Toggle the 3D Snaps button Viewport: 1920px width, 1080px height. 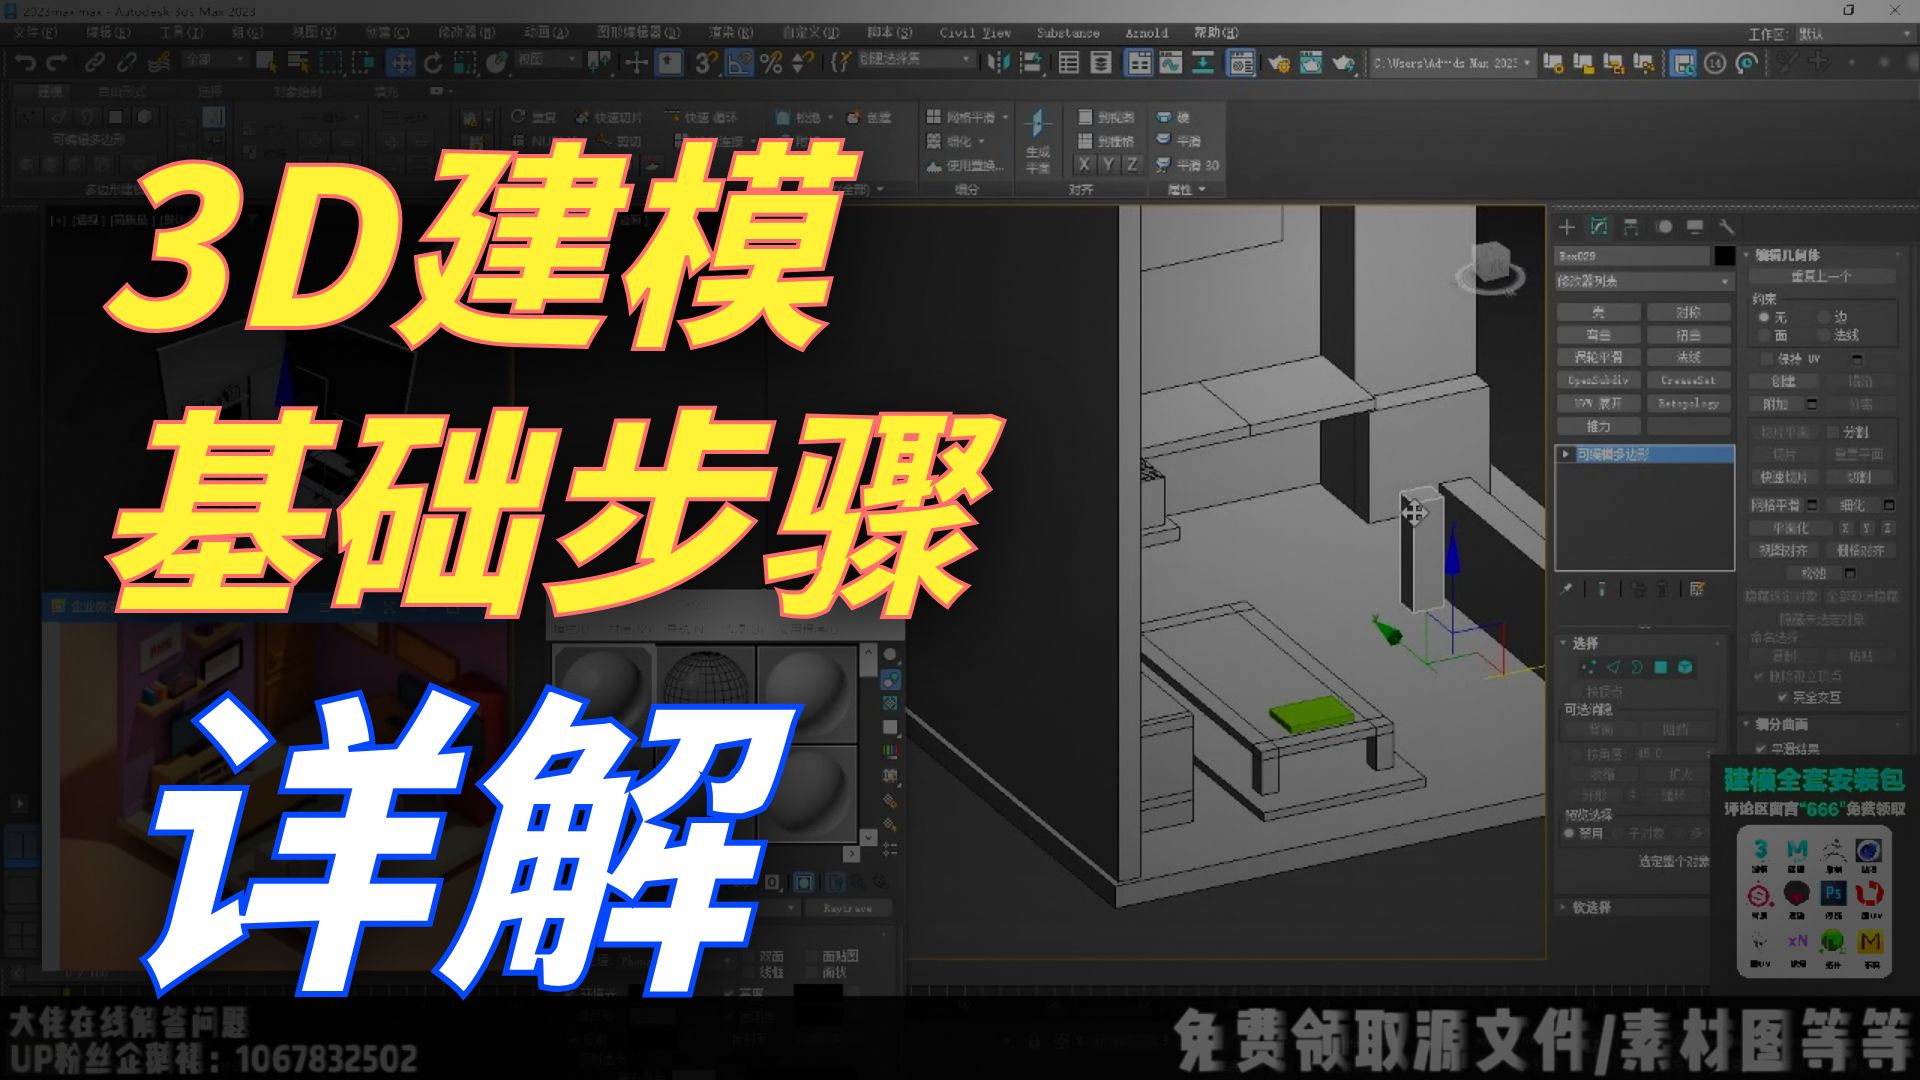click(706, 63)
